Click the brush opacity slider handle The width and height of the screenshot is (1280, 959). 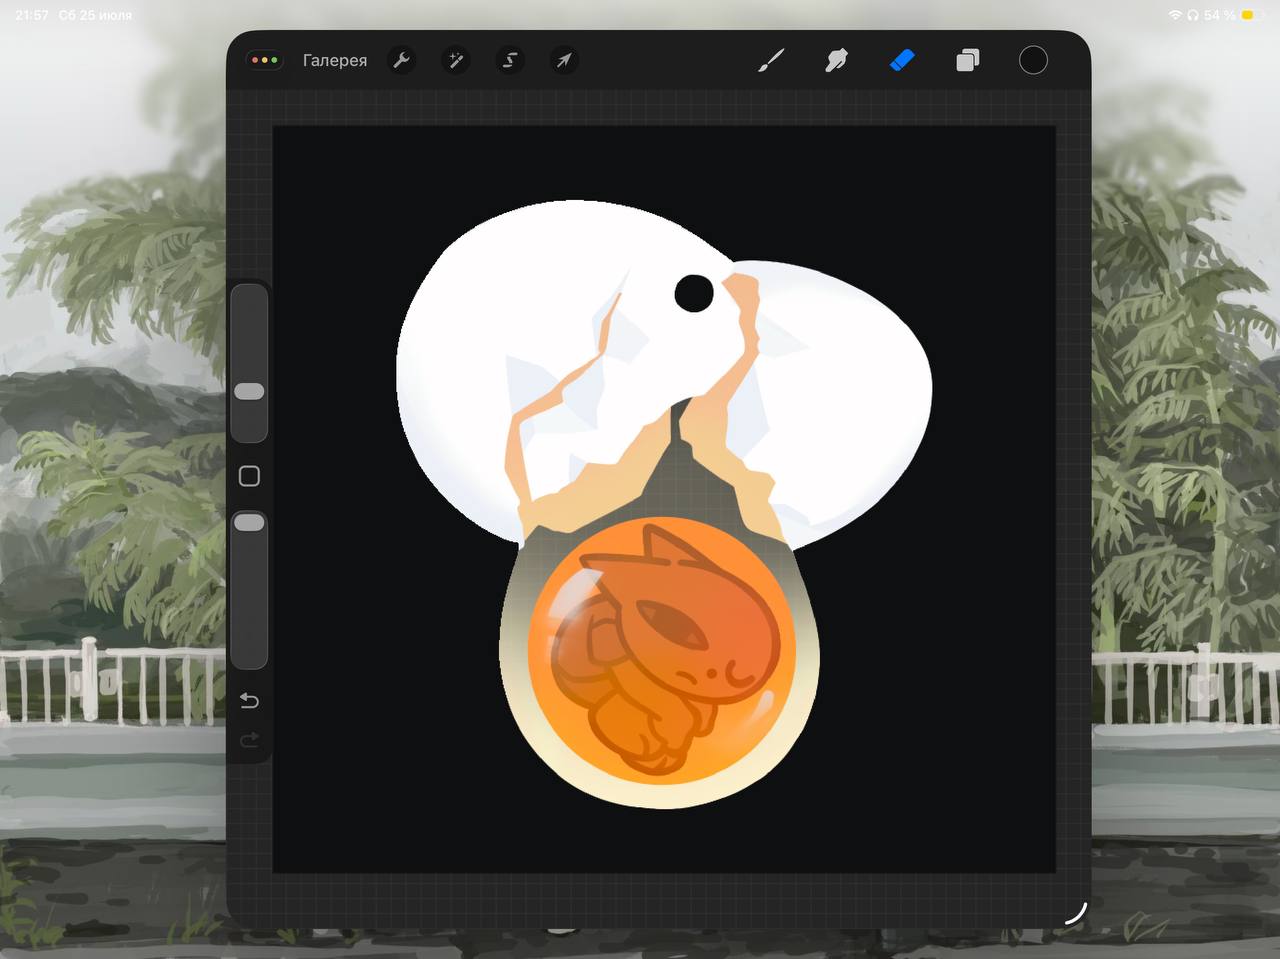[249, 522]
